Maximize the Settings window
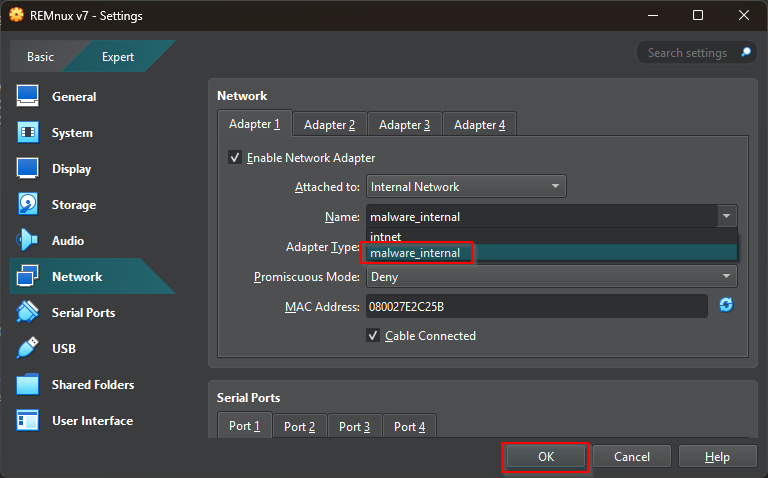768x478 pixels. coord(697,15)
